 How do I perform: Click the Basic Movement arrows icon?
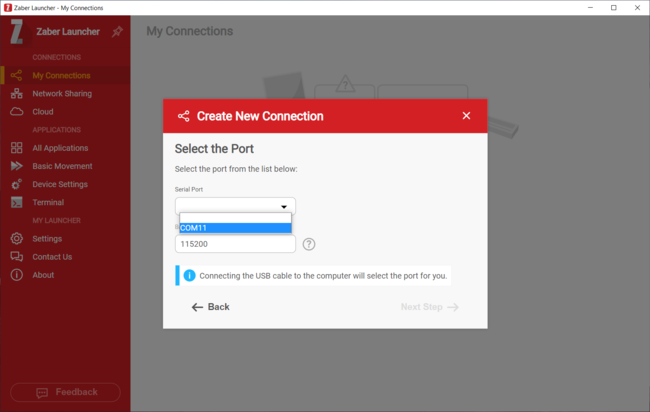(16, 166)
